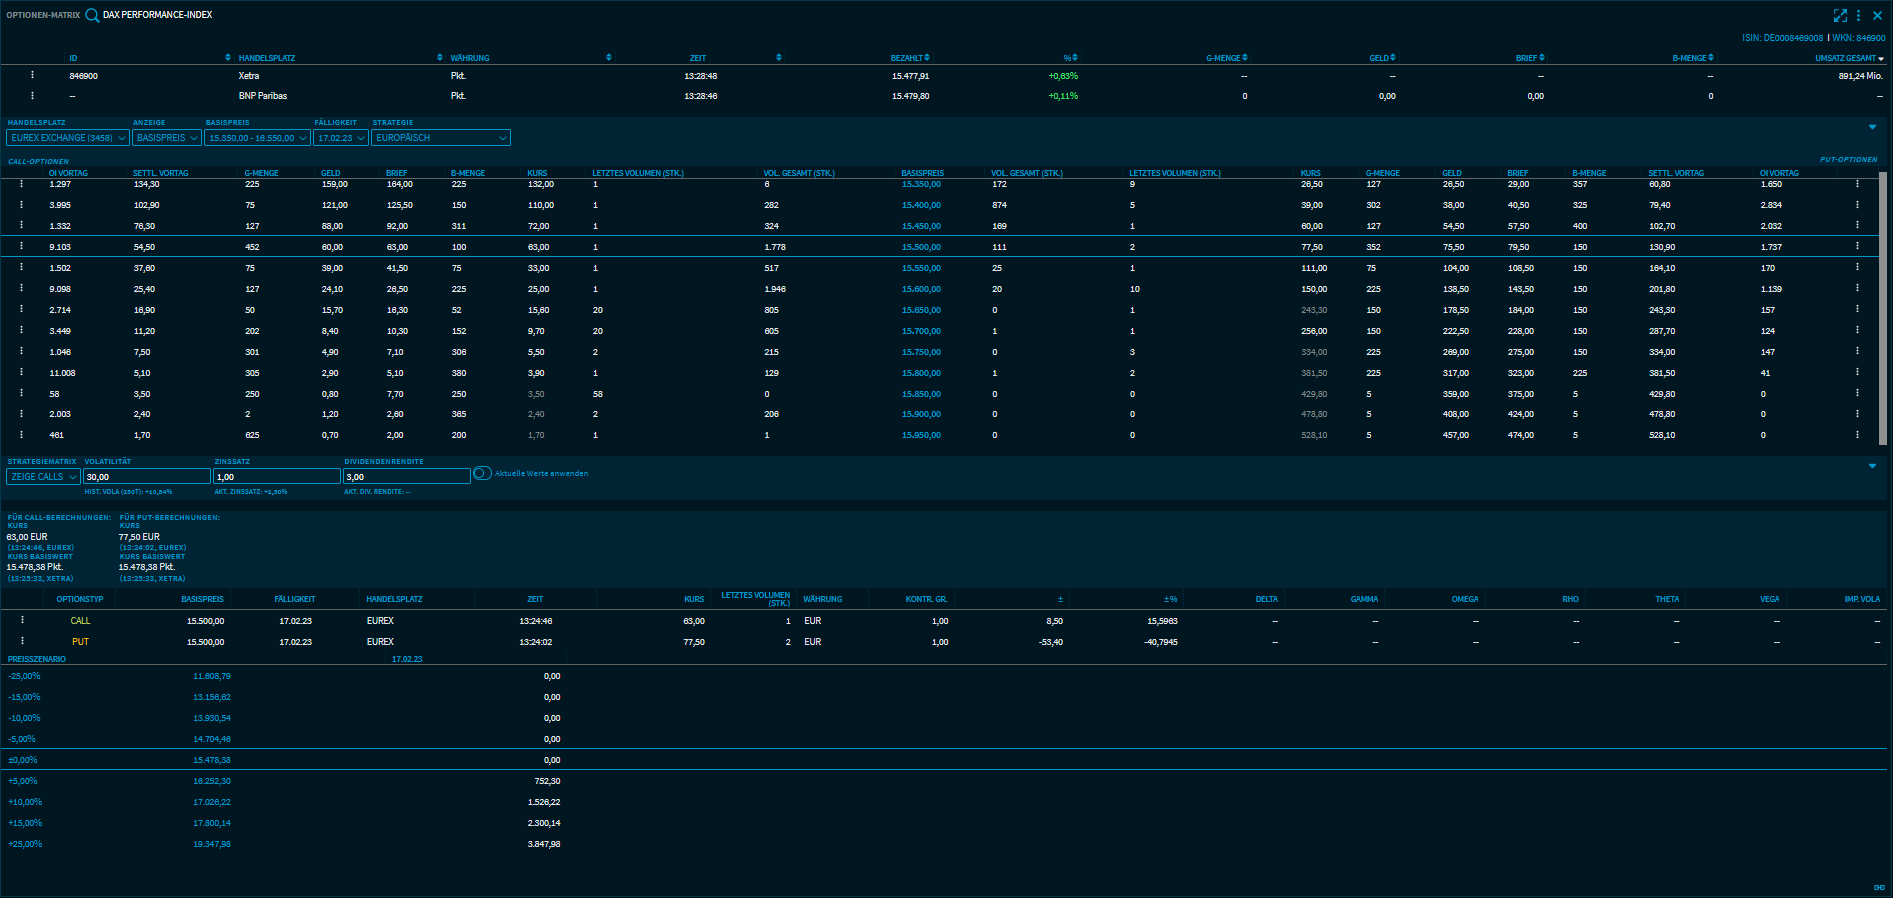Expand the widget to fullscreen

(1840, 15)
